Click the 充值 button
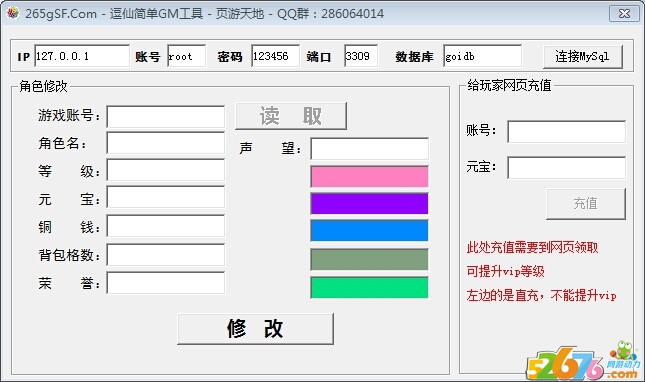Screen dimensions: 645x382 click(586, 204)
